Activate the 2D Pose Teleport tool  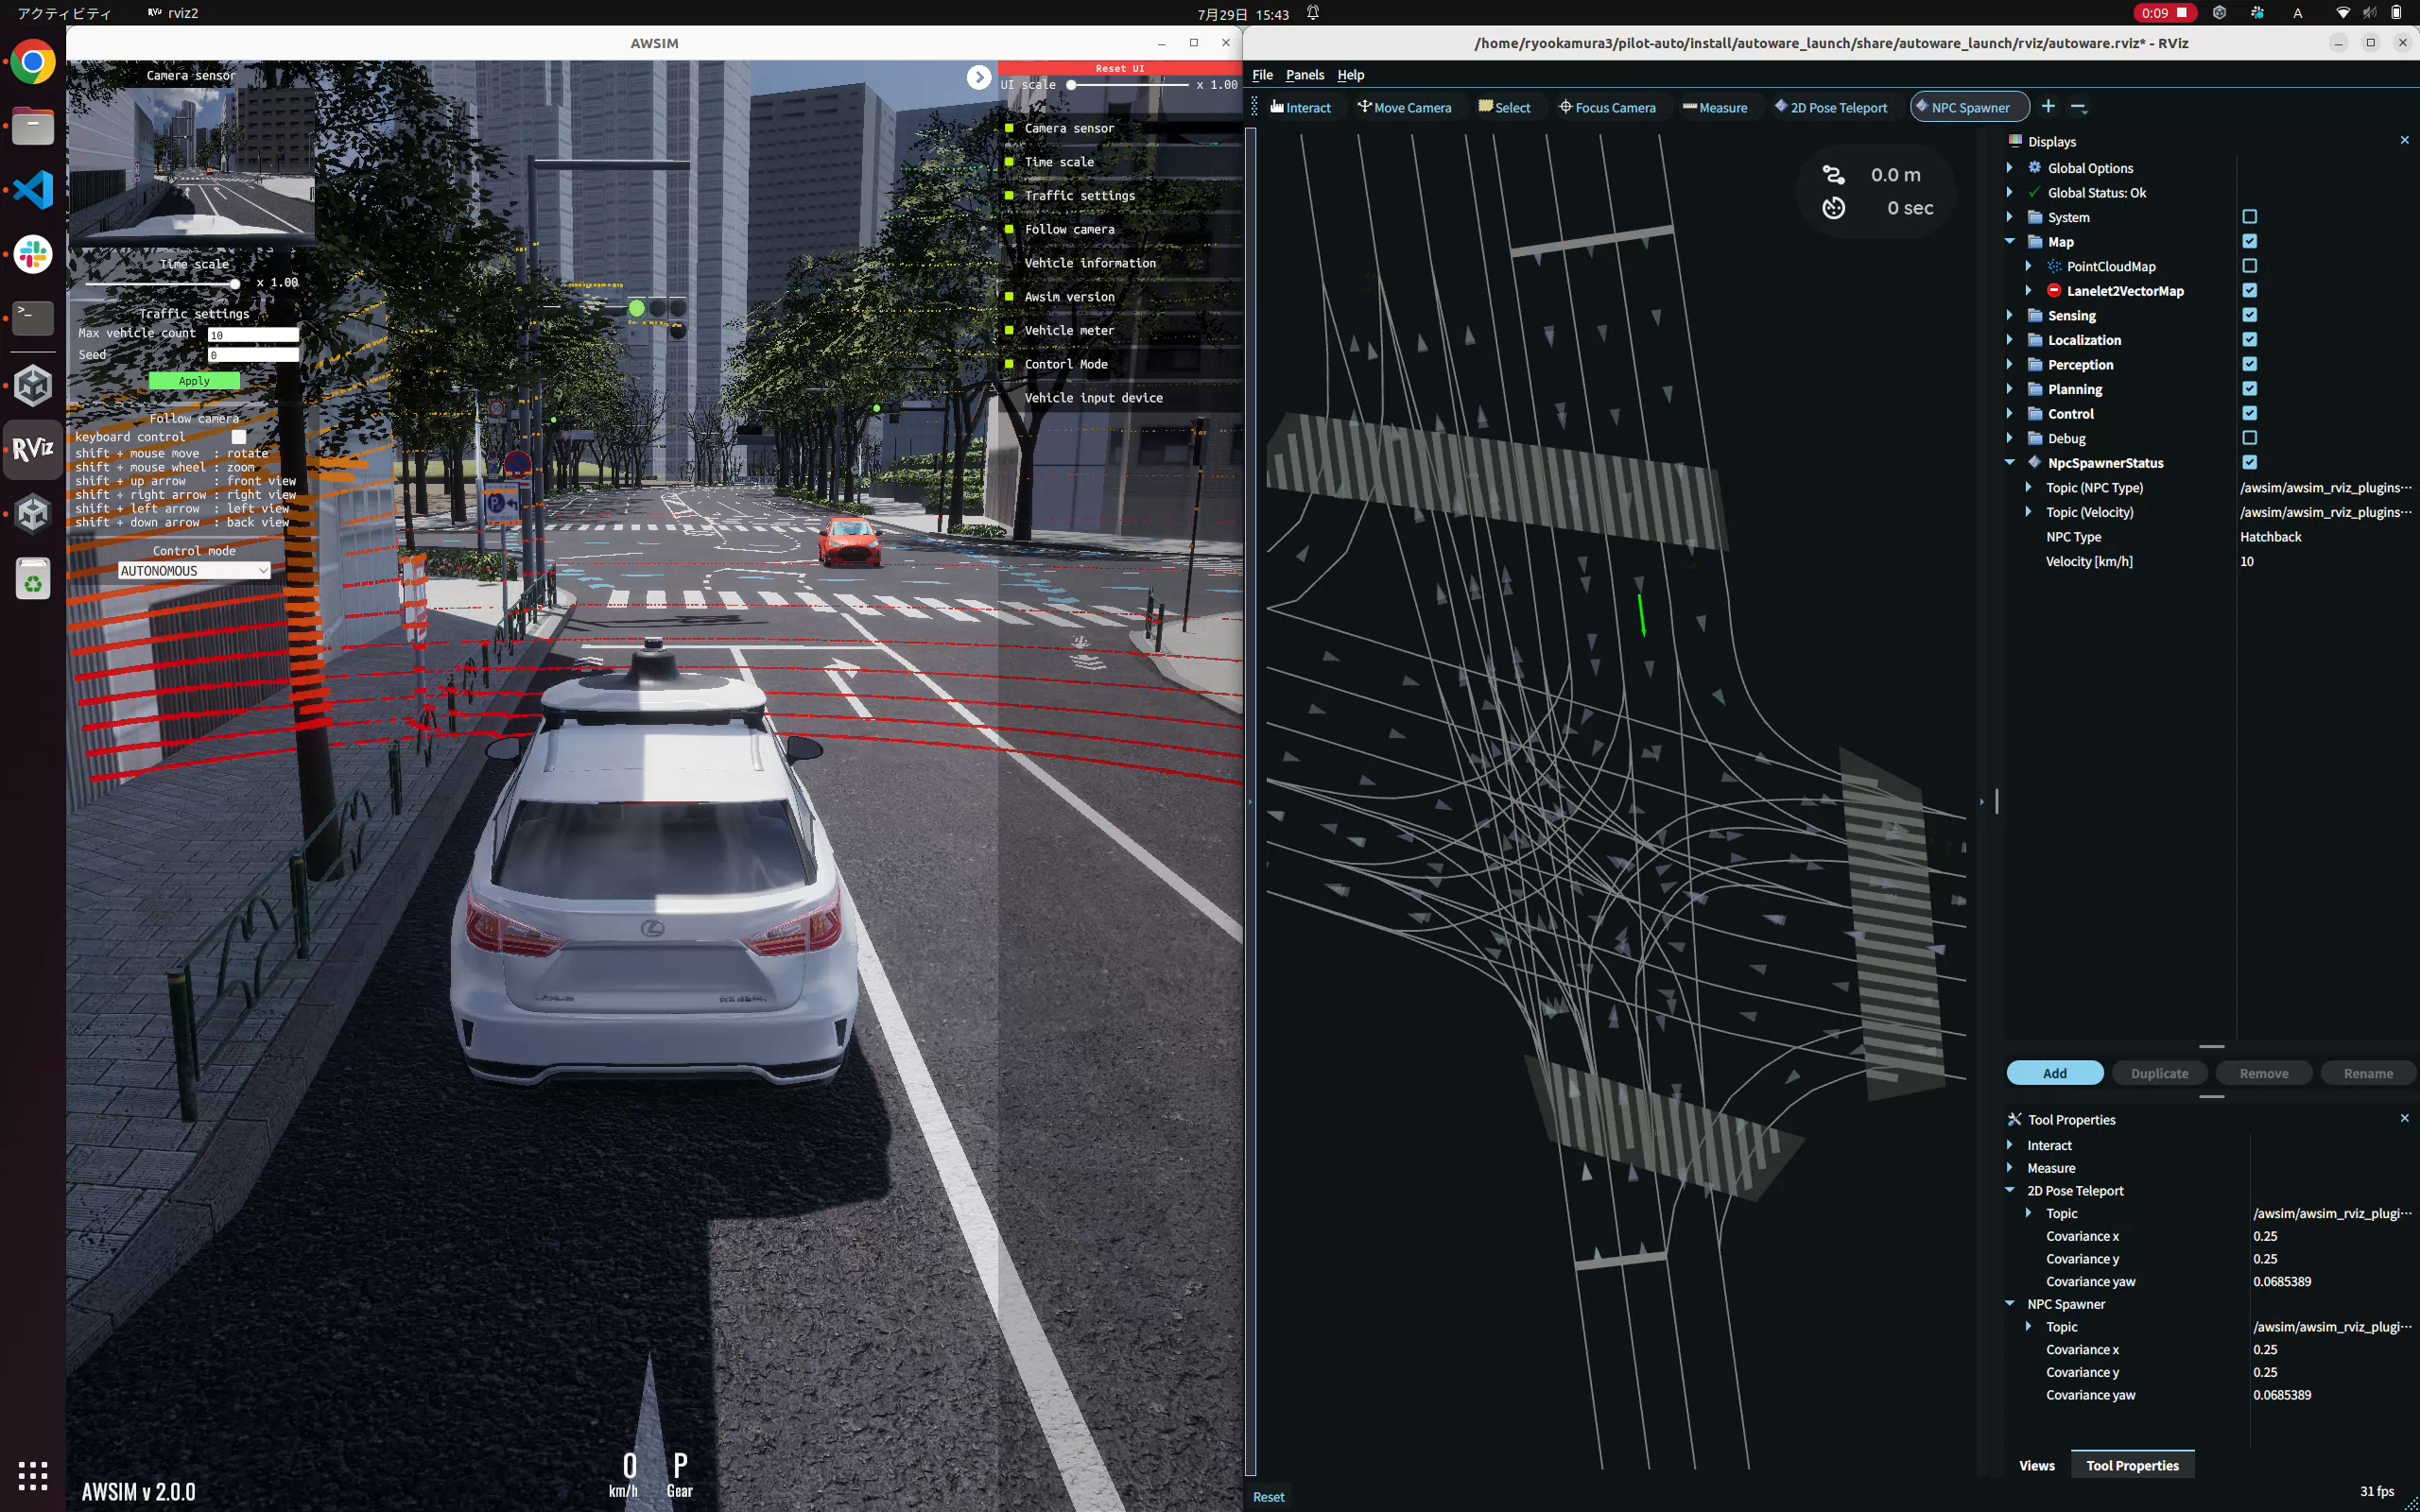pyautogui.click(x=1830, y=107)
